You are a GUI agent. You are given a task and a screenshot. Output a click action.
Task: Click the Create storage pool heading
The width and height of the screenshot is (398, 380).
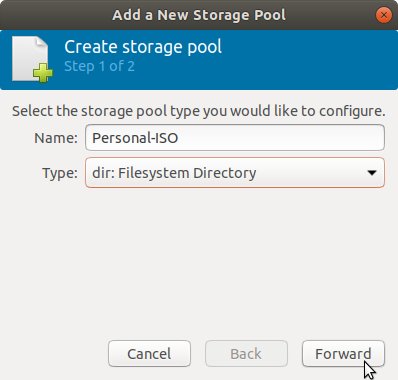click(143, 47)
